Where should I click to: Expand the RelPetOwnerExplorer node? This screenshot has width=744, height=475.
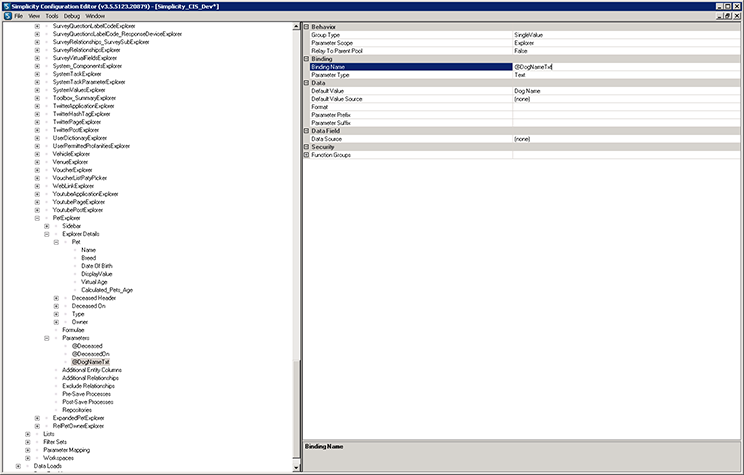point(37,426)
